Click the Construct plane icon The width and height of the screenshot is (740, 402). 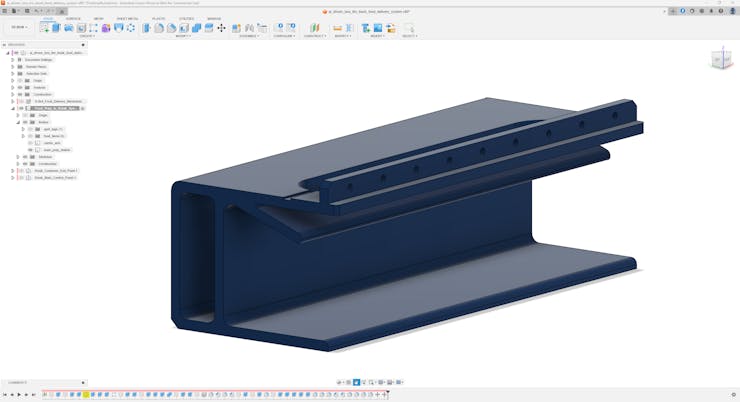(x=314, y=28)
